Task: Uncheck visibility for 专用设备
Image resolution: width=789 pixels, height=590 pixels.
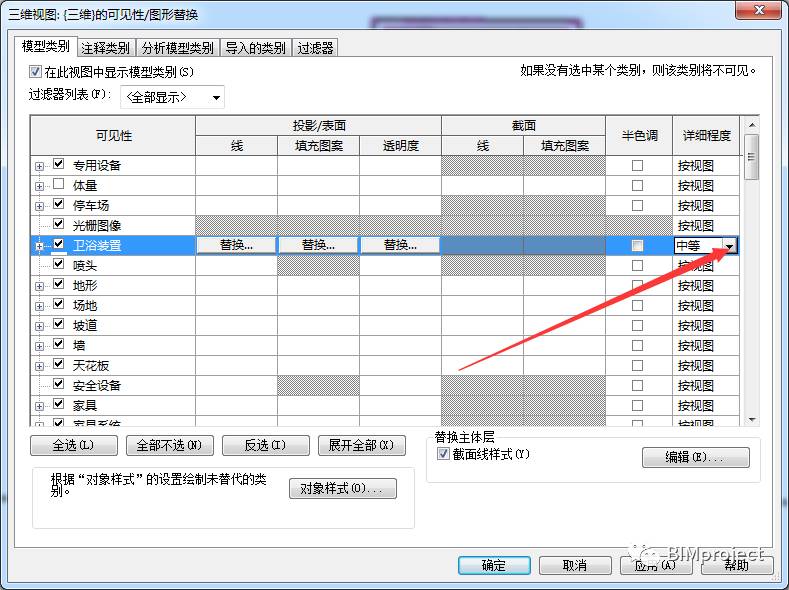Action: tap(58, 163)
